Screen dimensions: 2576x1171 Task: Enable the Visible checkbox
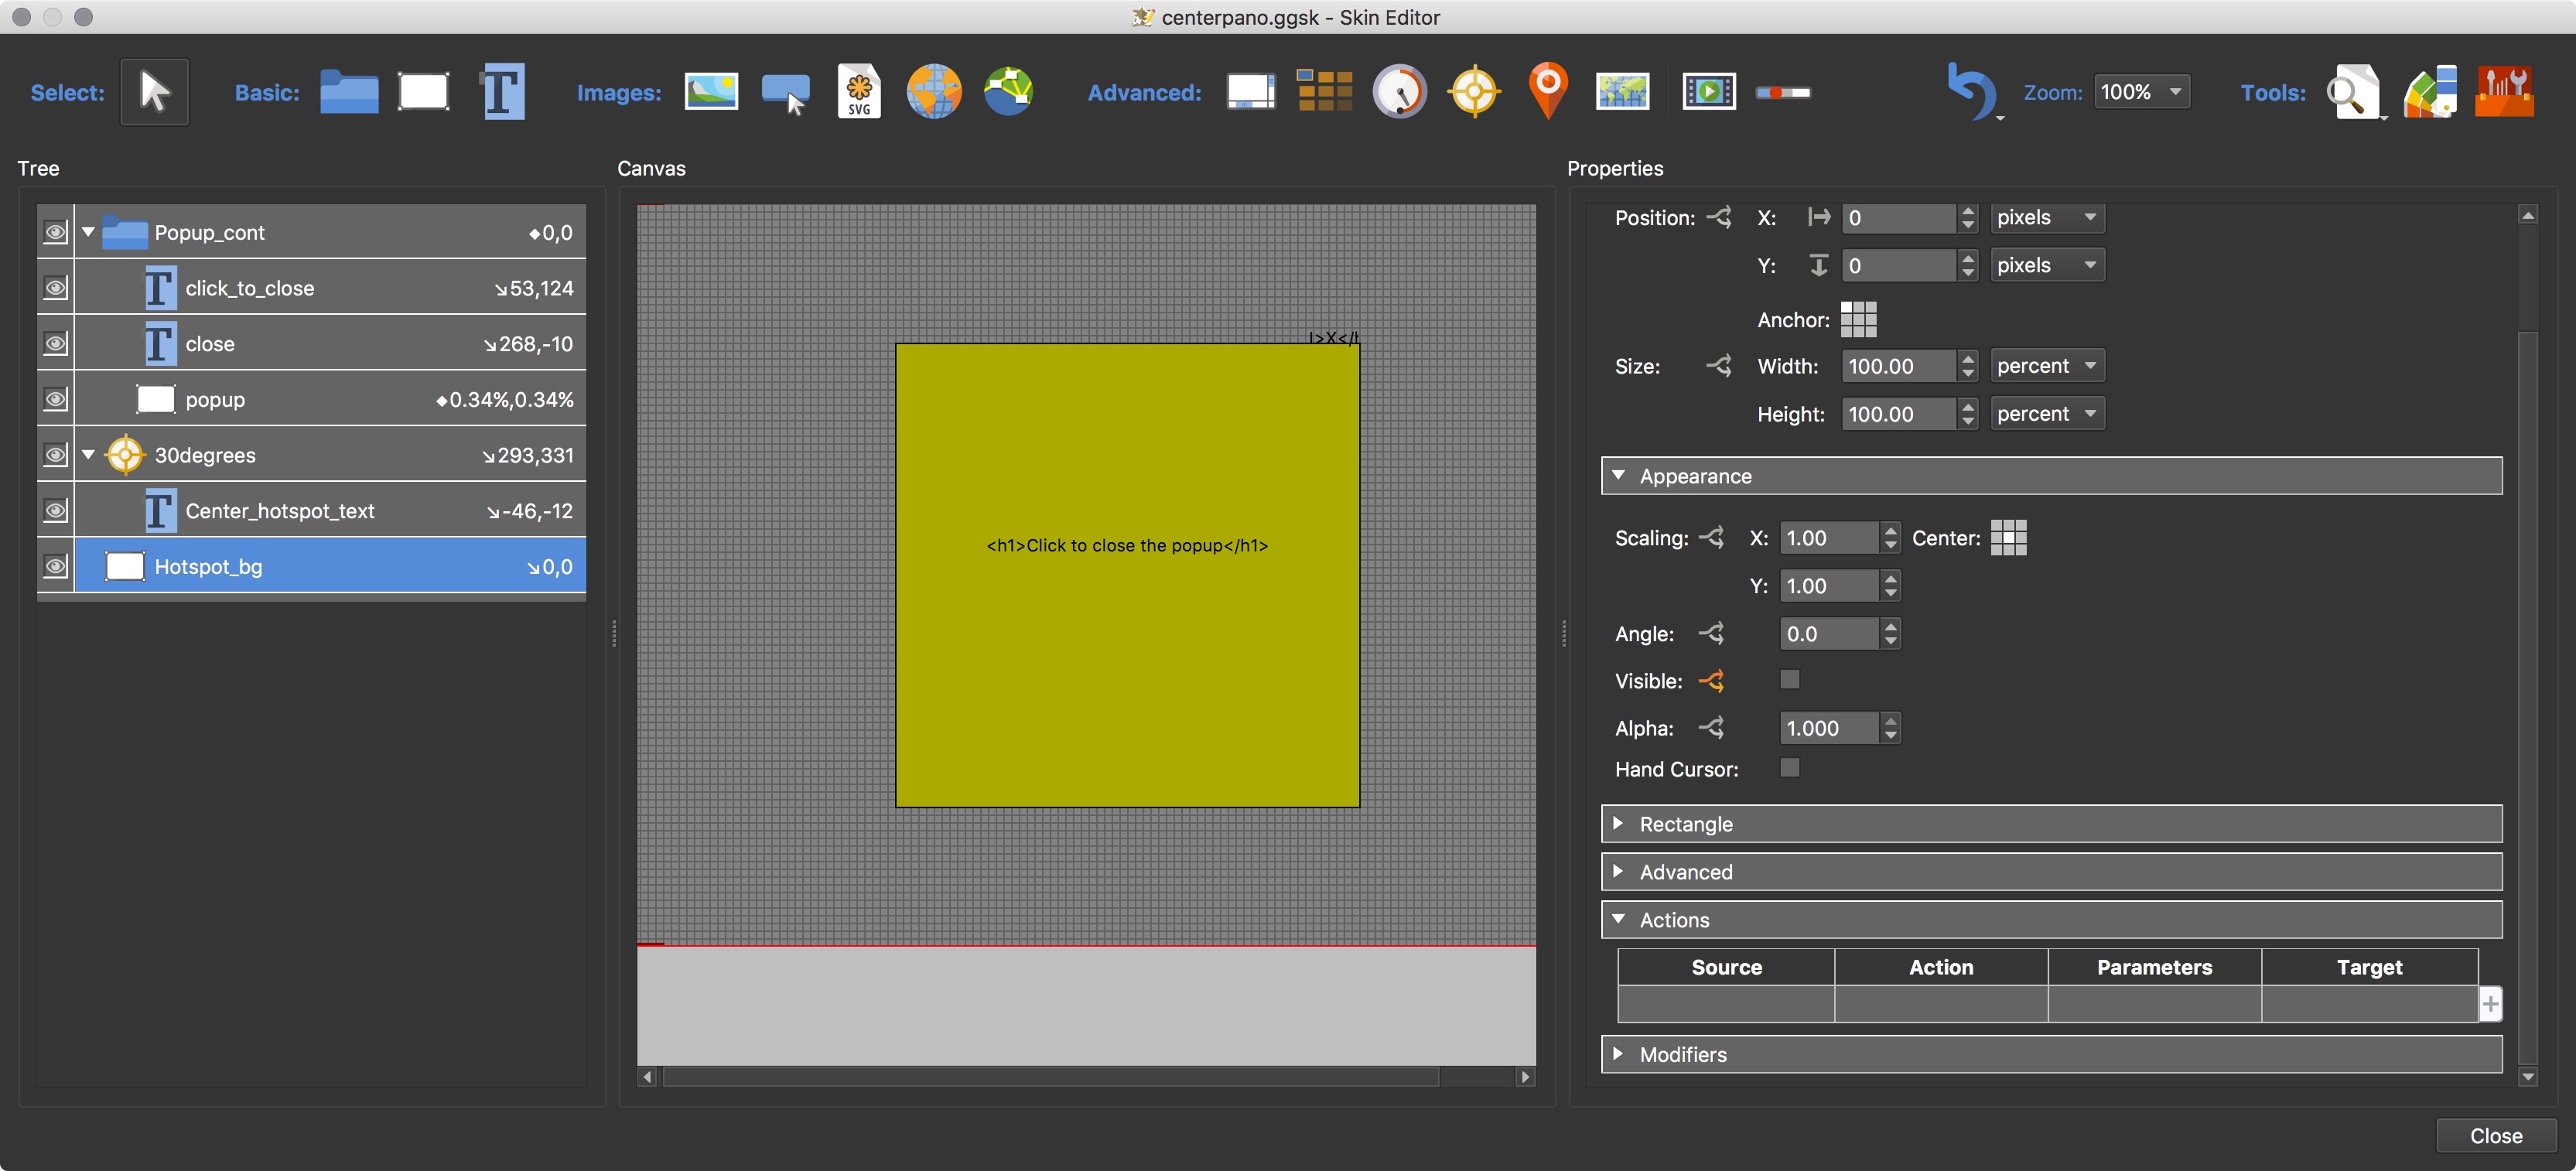[x=1790, y=680]
